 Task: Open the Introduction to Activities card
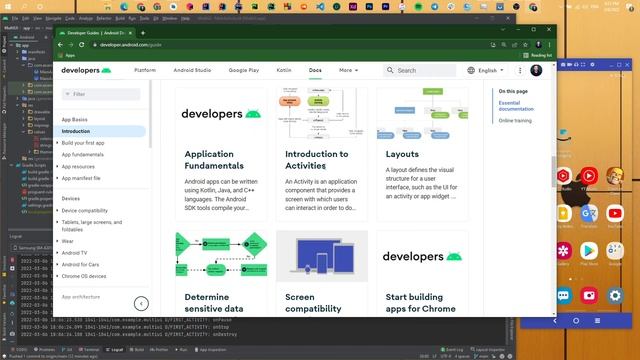click(x=322, y=154)
